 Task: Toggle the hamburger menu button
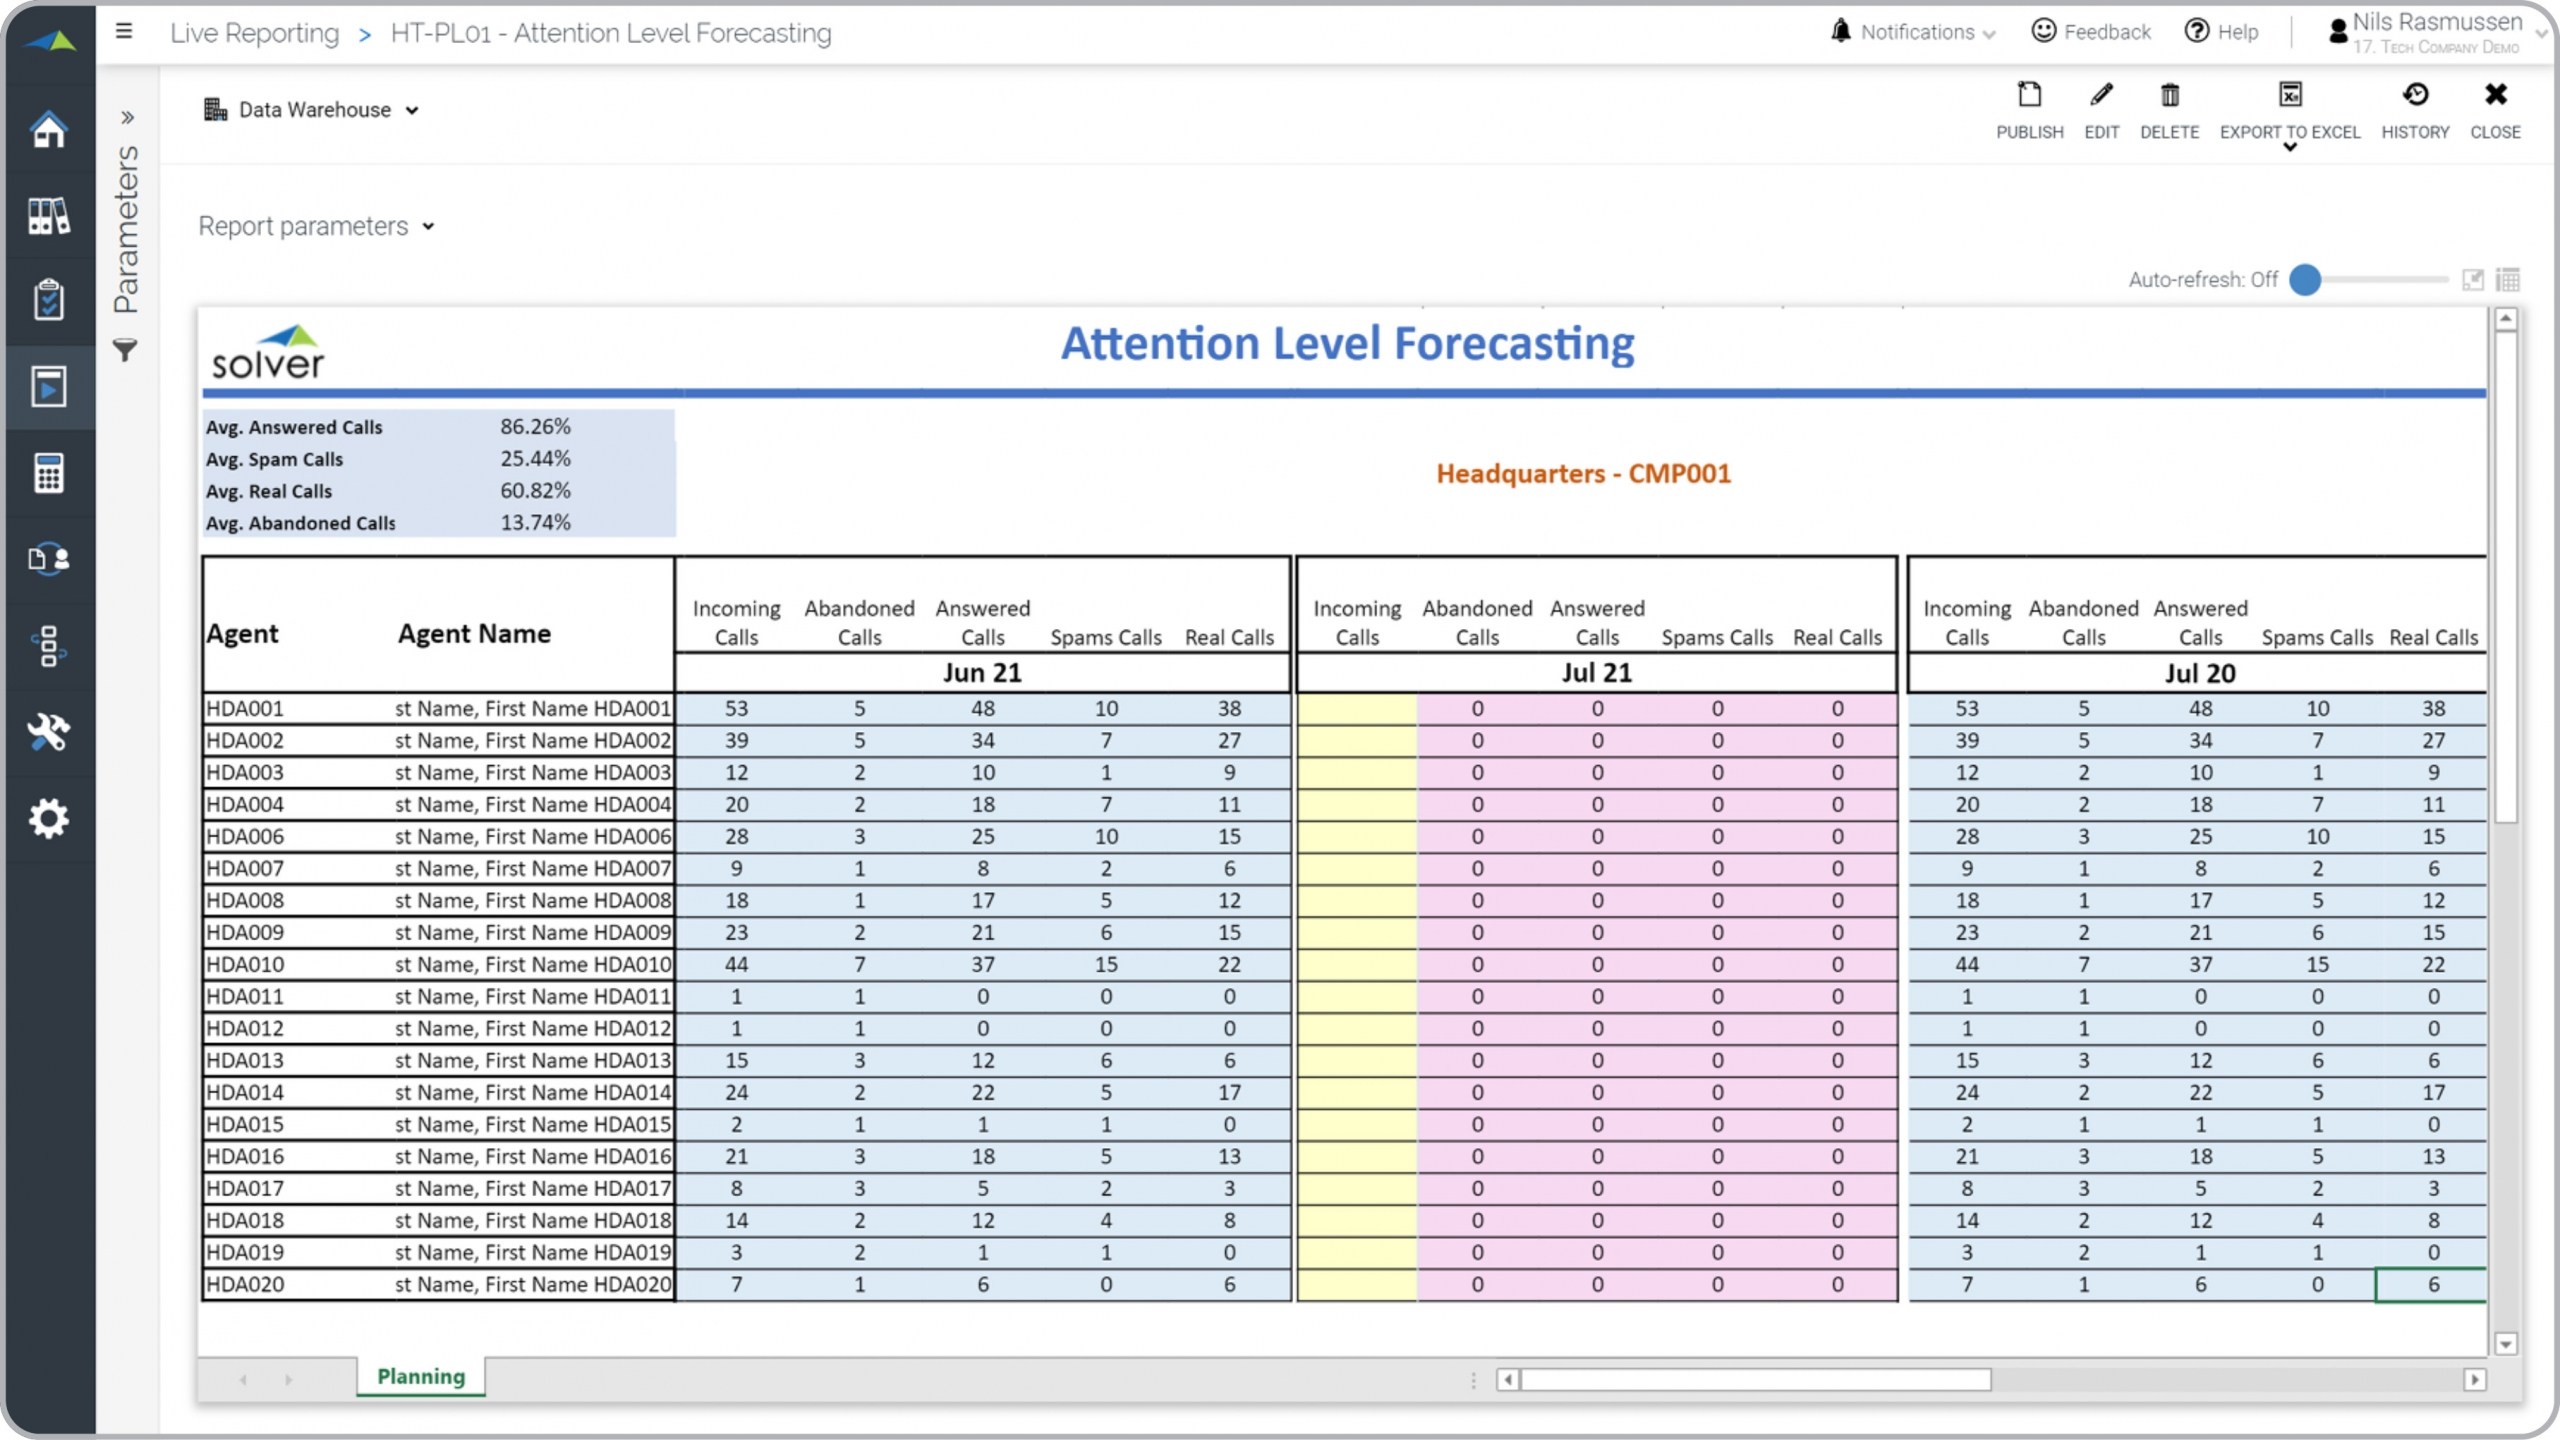tap(124, 32)
